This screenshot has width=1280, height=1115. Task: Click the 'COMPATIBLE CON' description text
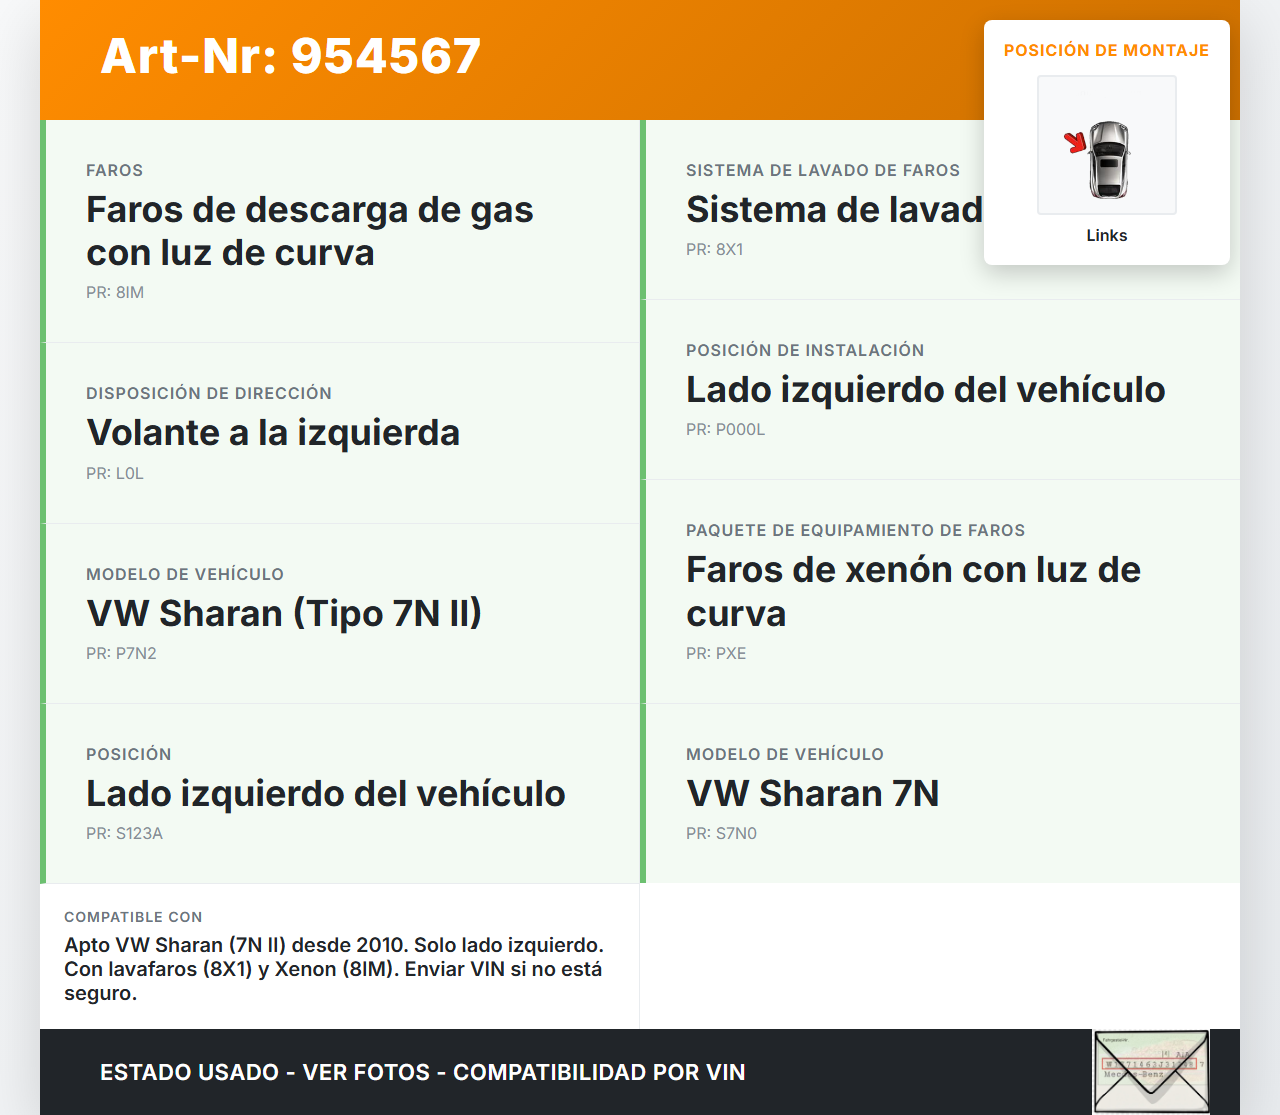tap(334, 969)
